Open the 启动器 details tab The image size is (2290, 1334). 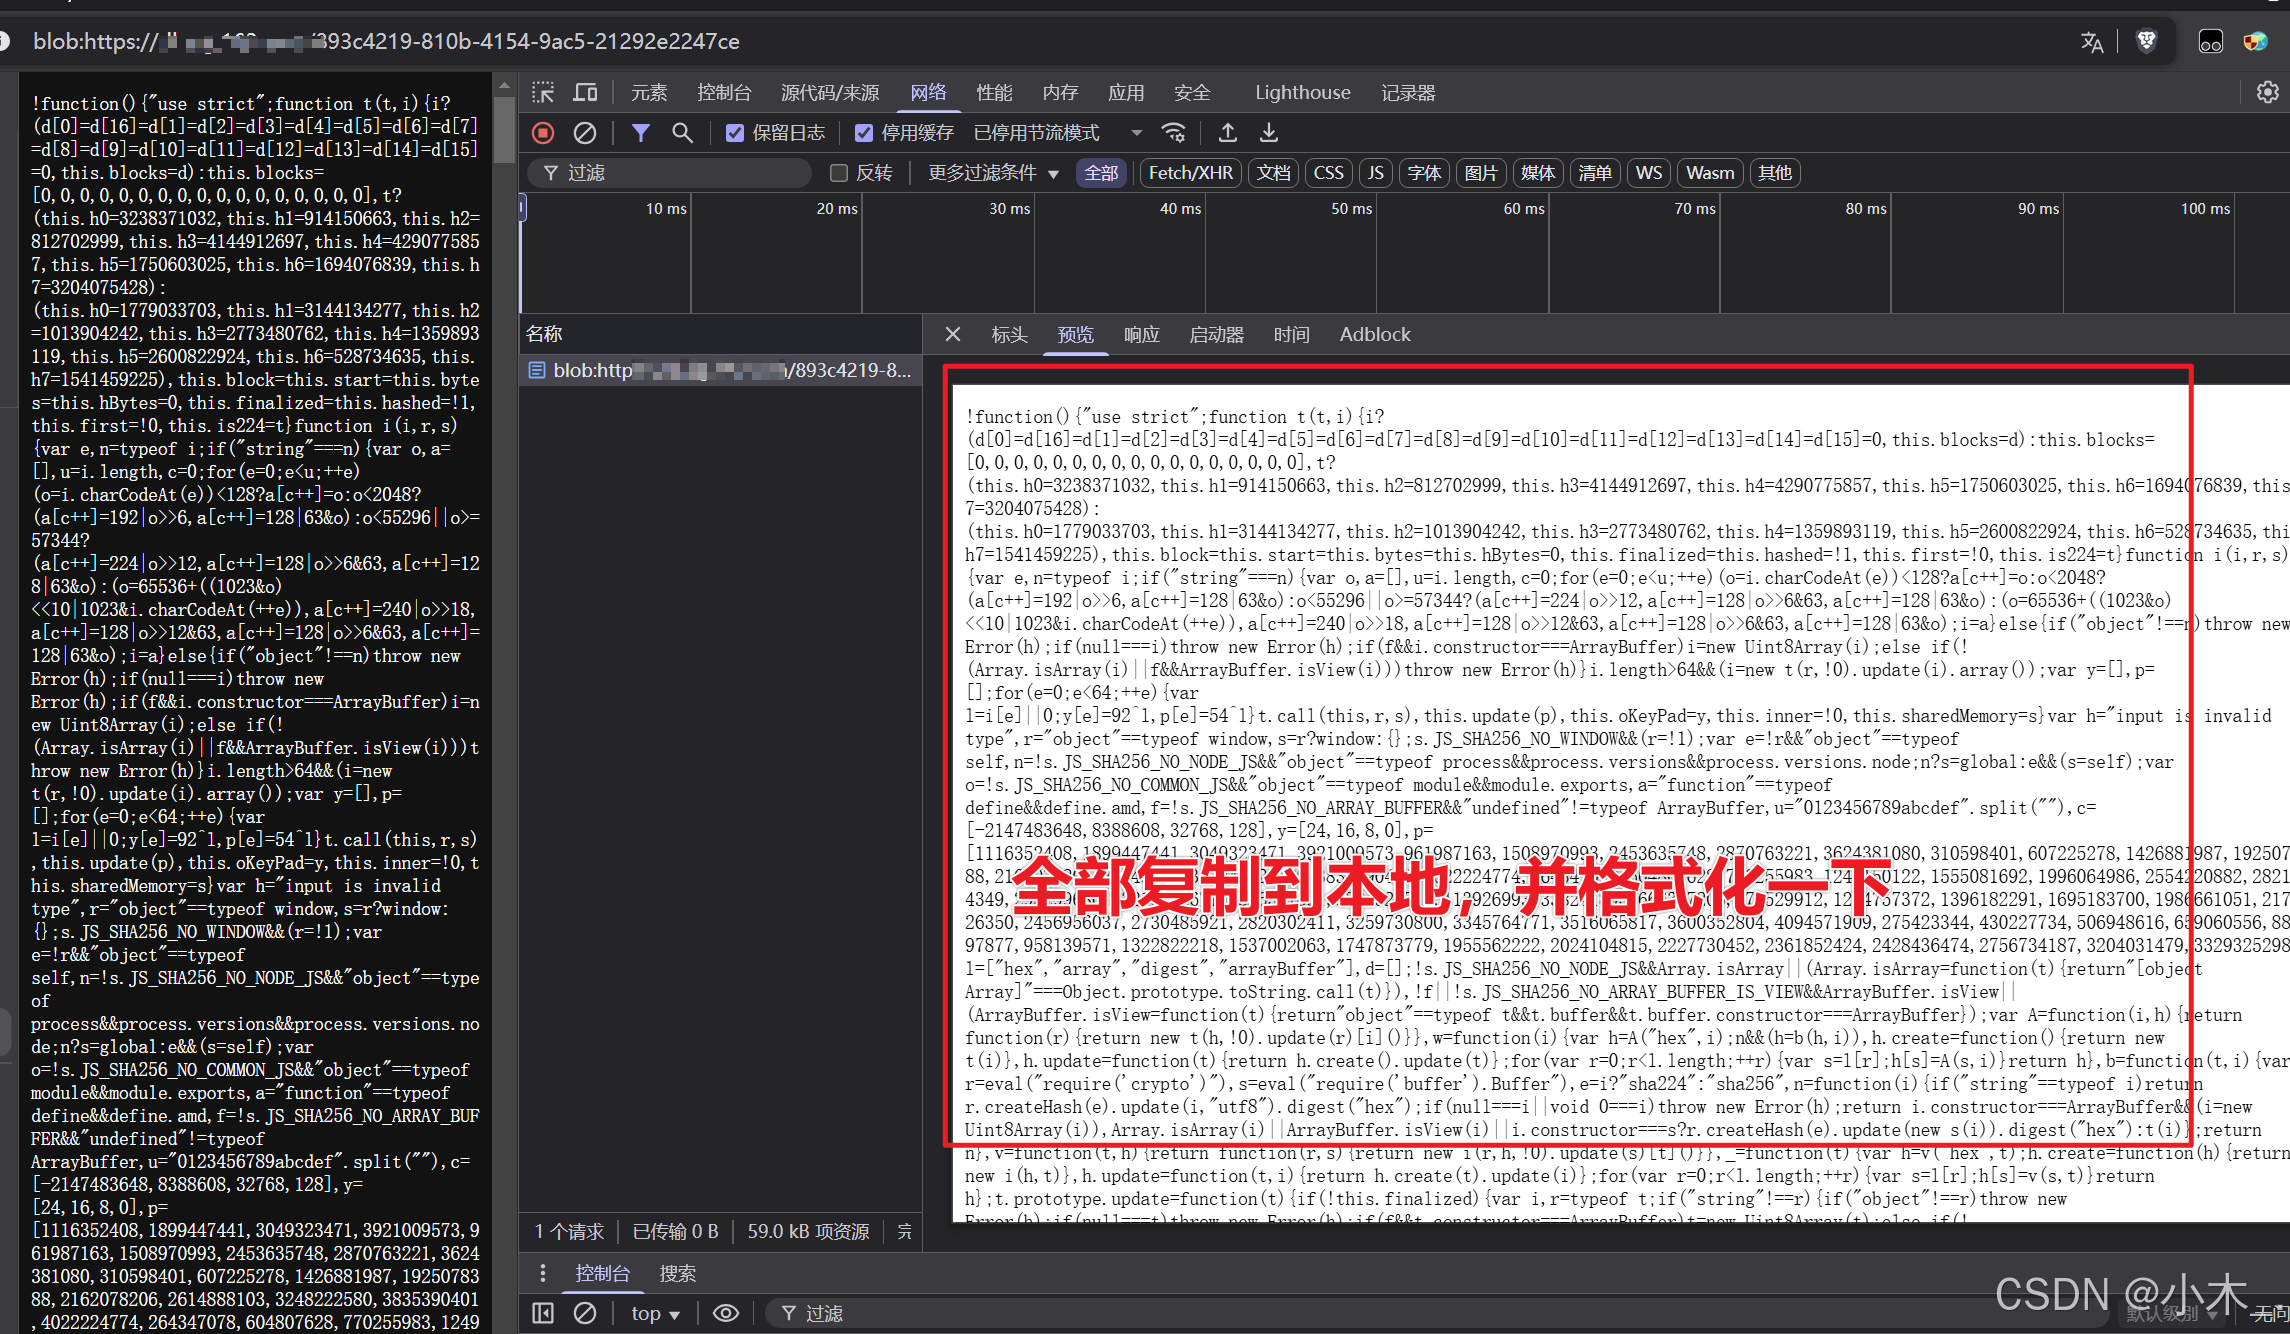coord(1216,334)
